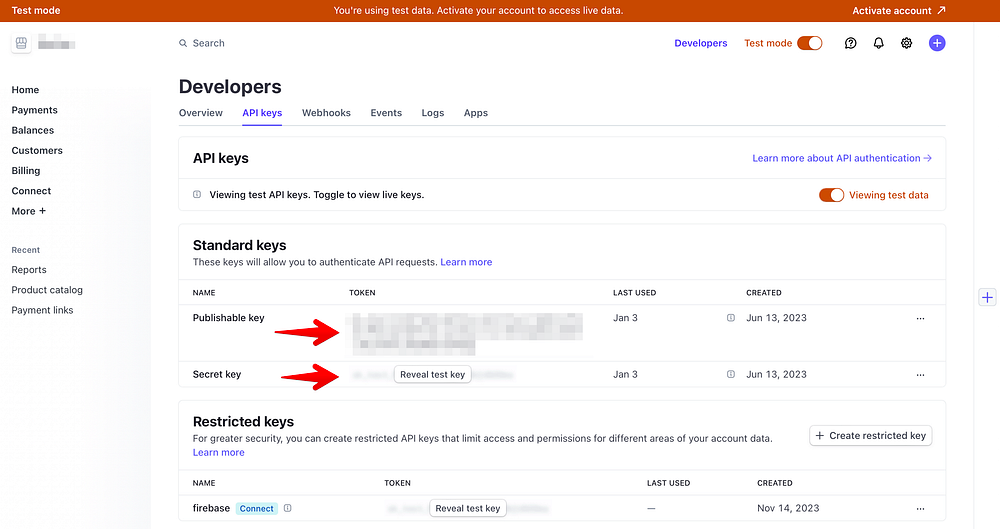Switch to the Webhooks tab
This screenshot has width=1000, height=529.
tap(327, 113)
